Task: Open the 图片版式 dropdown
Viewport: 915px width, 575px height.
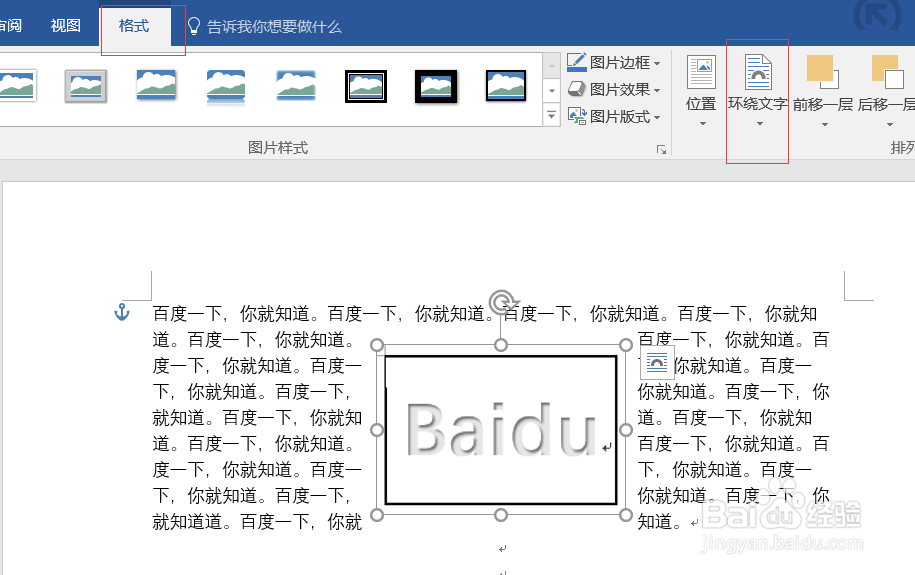Action: [614, 116]
